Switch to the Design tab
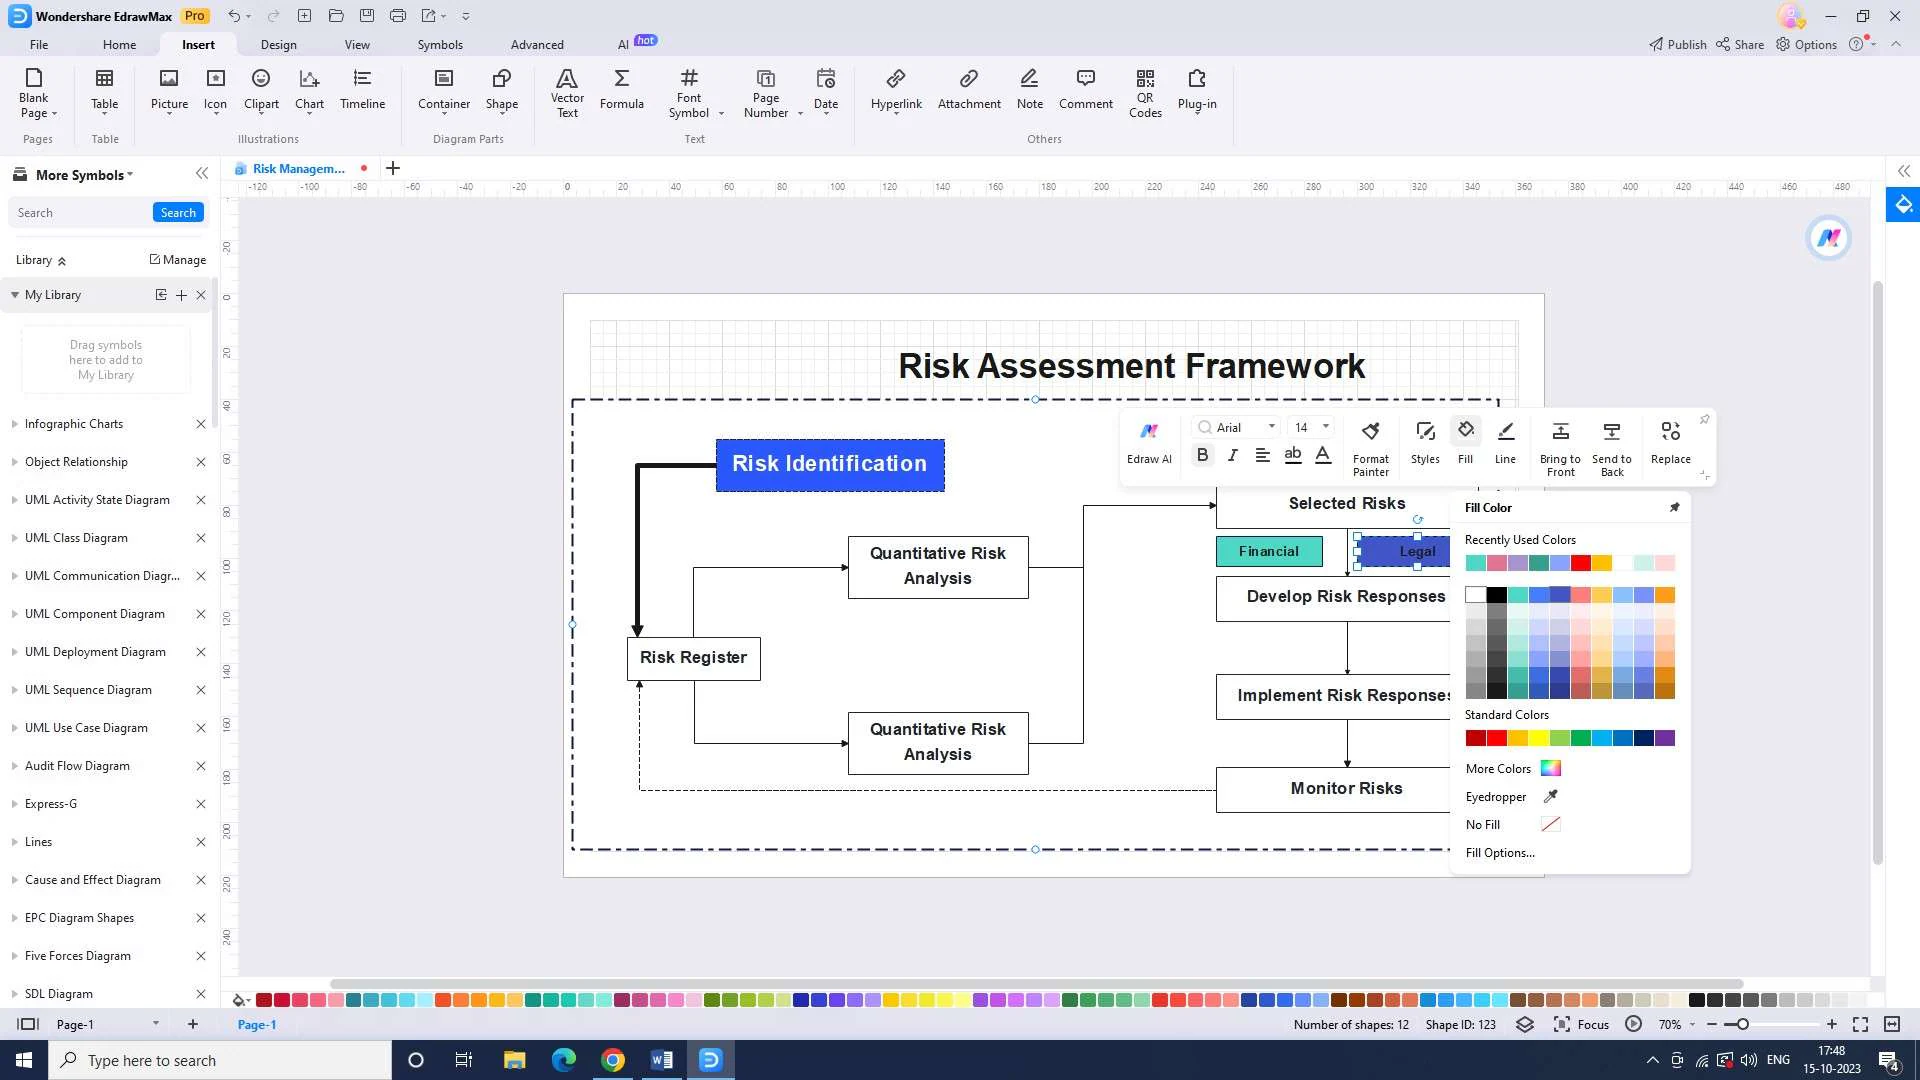The height and width of the screenshot is (1080, 1920). tap(278, 45)
